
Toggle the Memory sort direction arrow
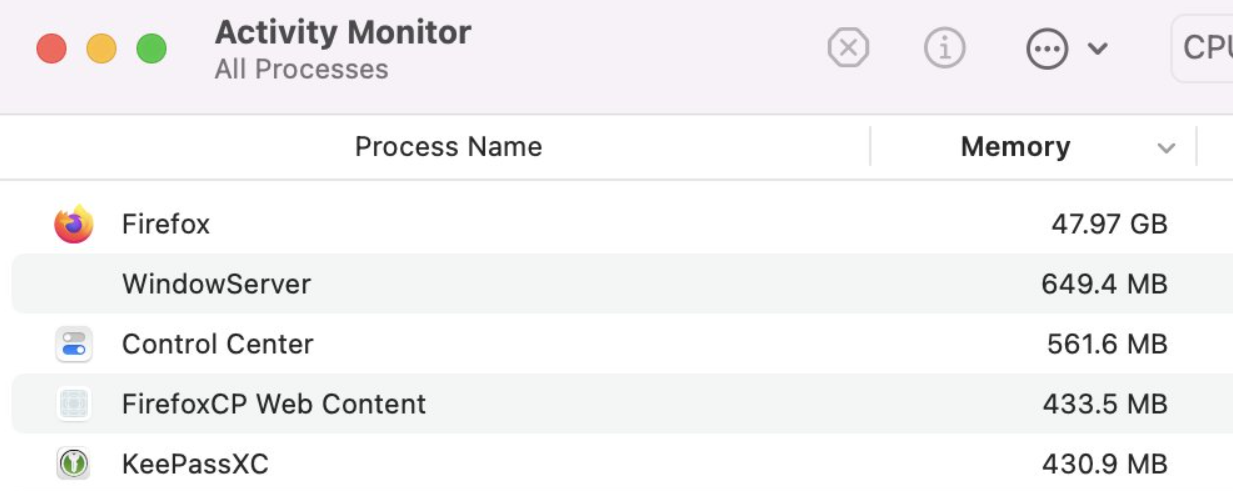[1166, 149]
